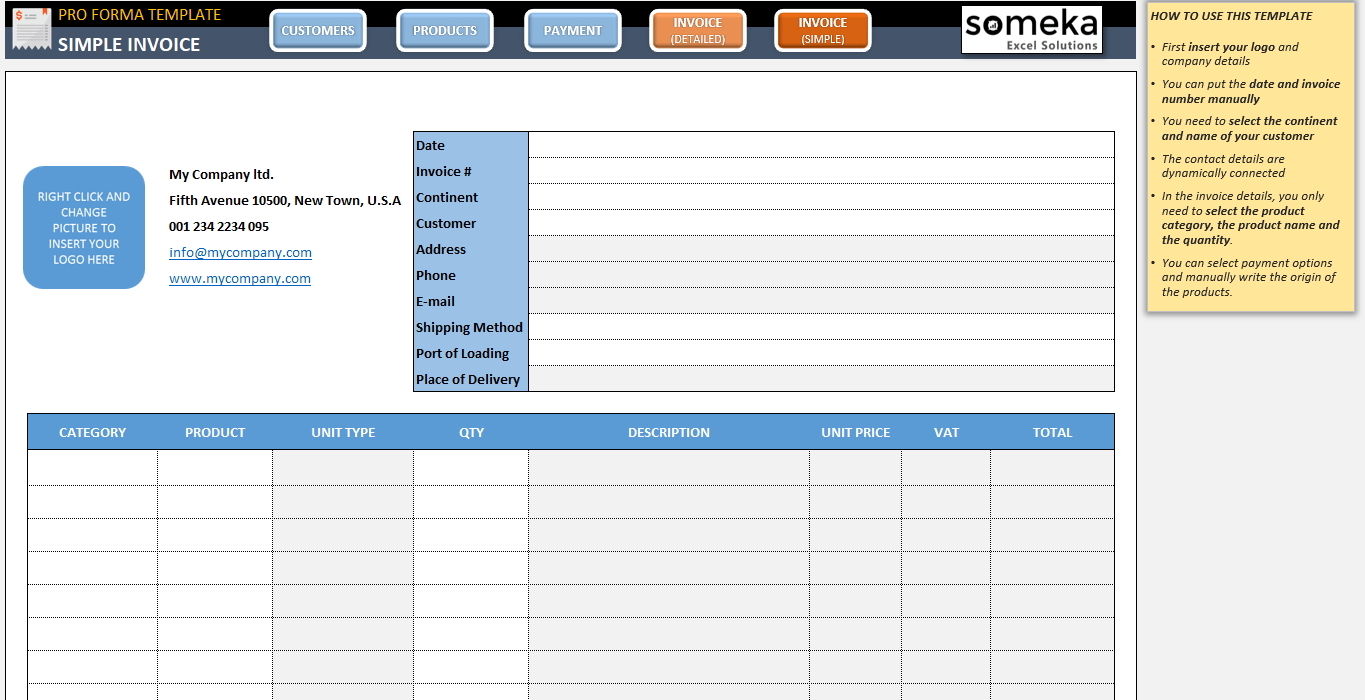Open the info@mycompany.com email link
The width and height of the screenshot is (1365, 700).
240,253
